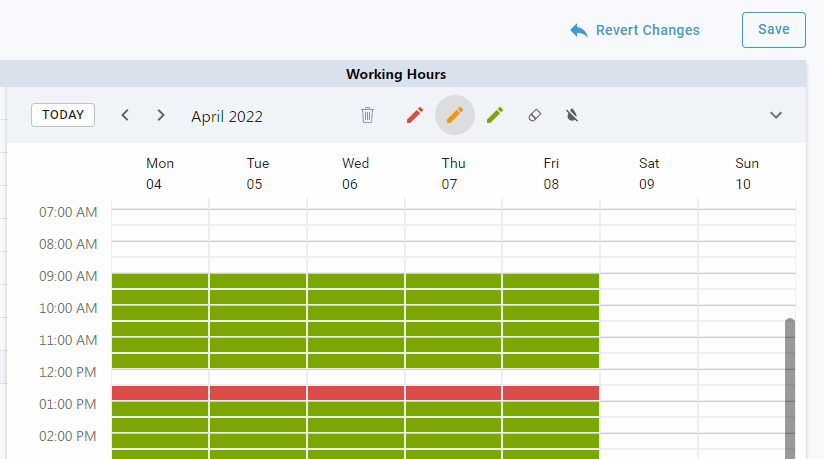Screen dimensions: 824x459
Task: Click the 12:00 PM time label
Action: click(x=68, y=373)
